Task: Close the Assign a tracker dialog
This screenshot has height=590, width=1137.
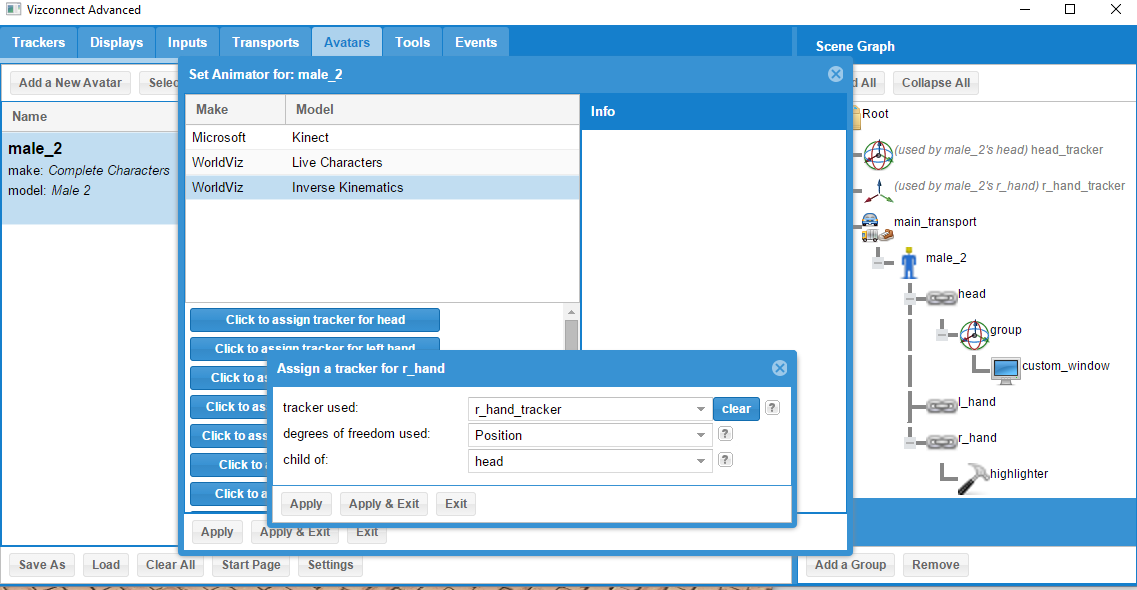Action: [x=780, y=368]
